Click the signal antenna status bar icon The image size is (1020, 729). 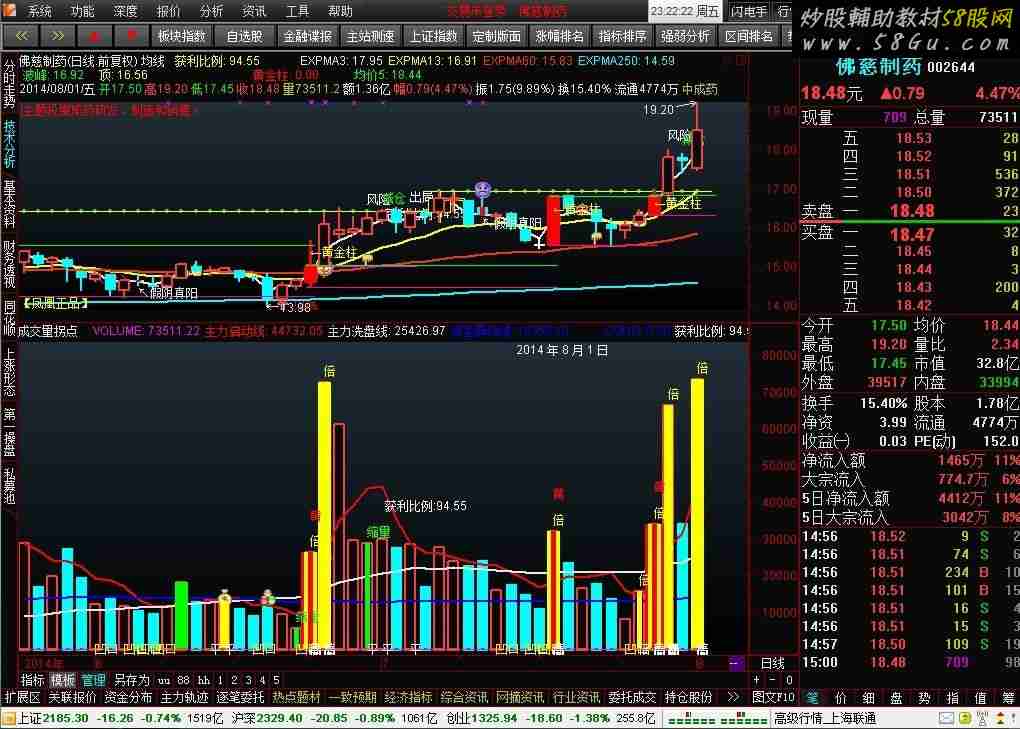tap(983, 719)
